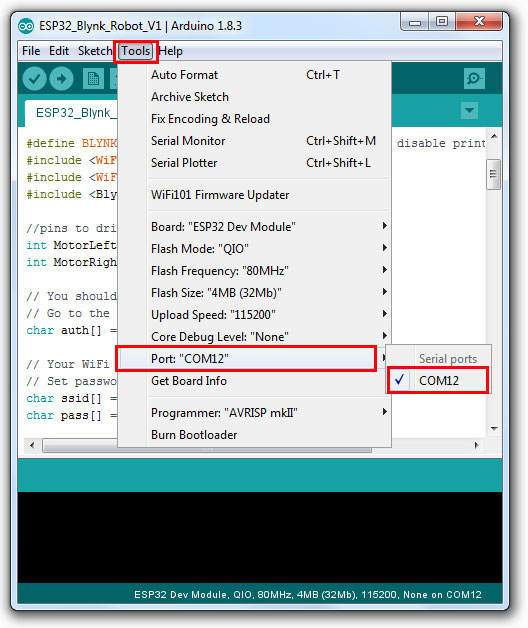528x628 pixels.
Task: Select the COM12 checked serial port
Action: point(438,380)
